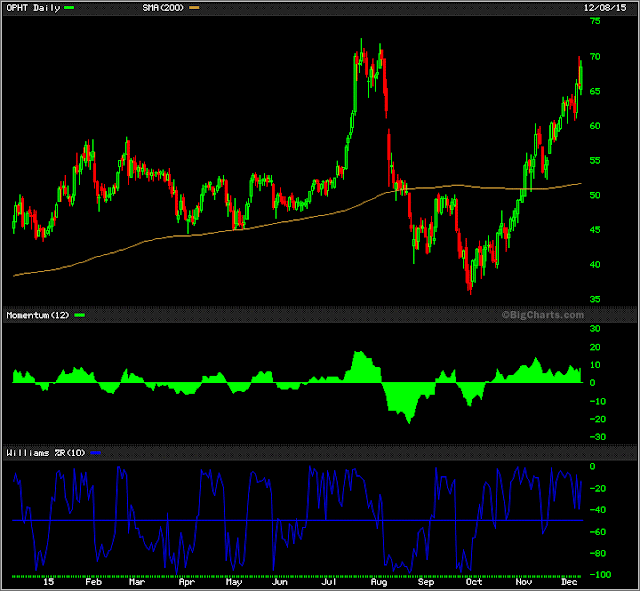
Task: Click the 35 price level axis label
Action: [595, 299]
